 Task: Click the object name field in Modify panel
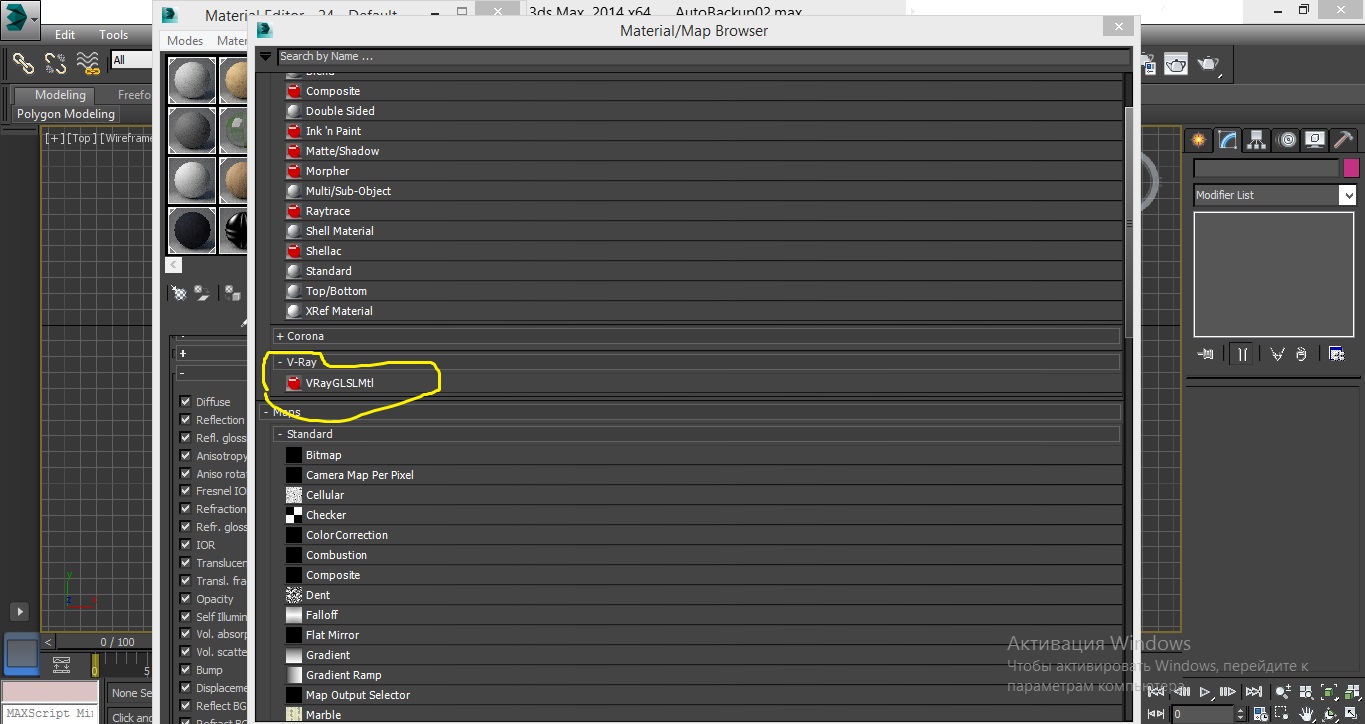[x=1266, y=168]
